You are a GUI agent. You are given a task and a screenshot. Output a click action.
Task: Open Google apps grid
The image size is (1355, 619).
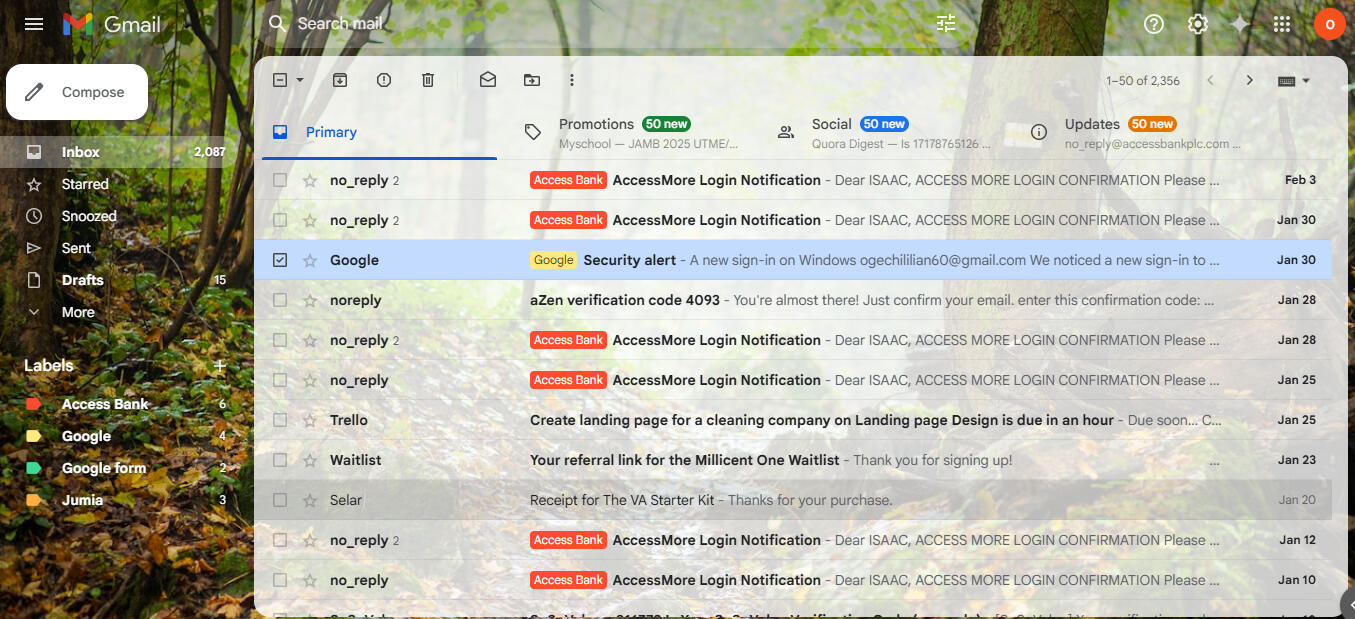point(1282,24)
